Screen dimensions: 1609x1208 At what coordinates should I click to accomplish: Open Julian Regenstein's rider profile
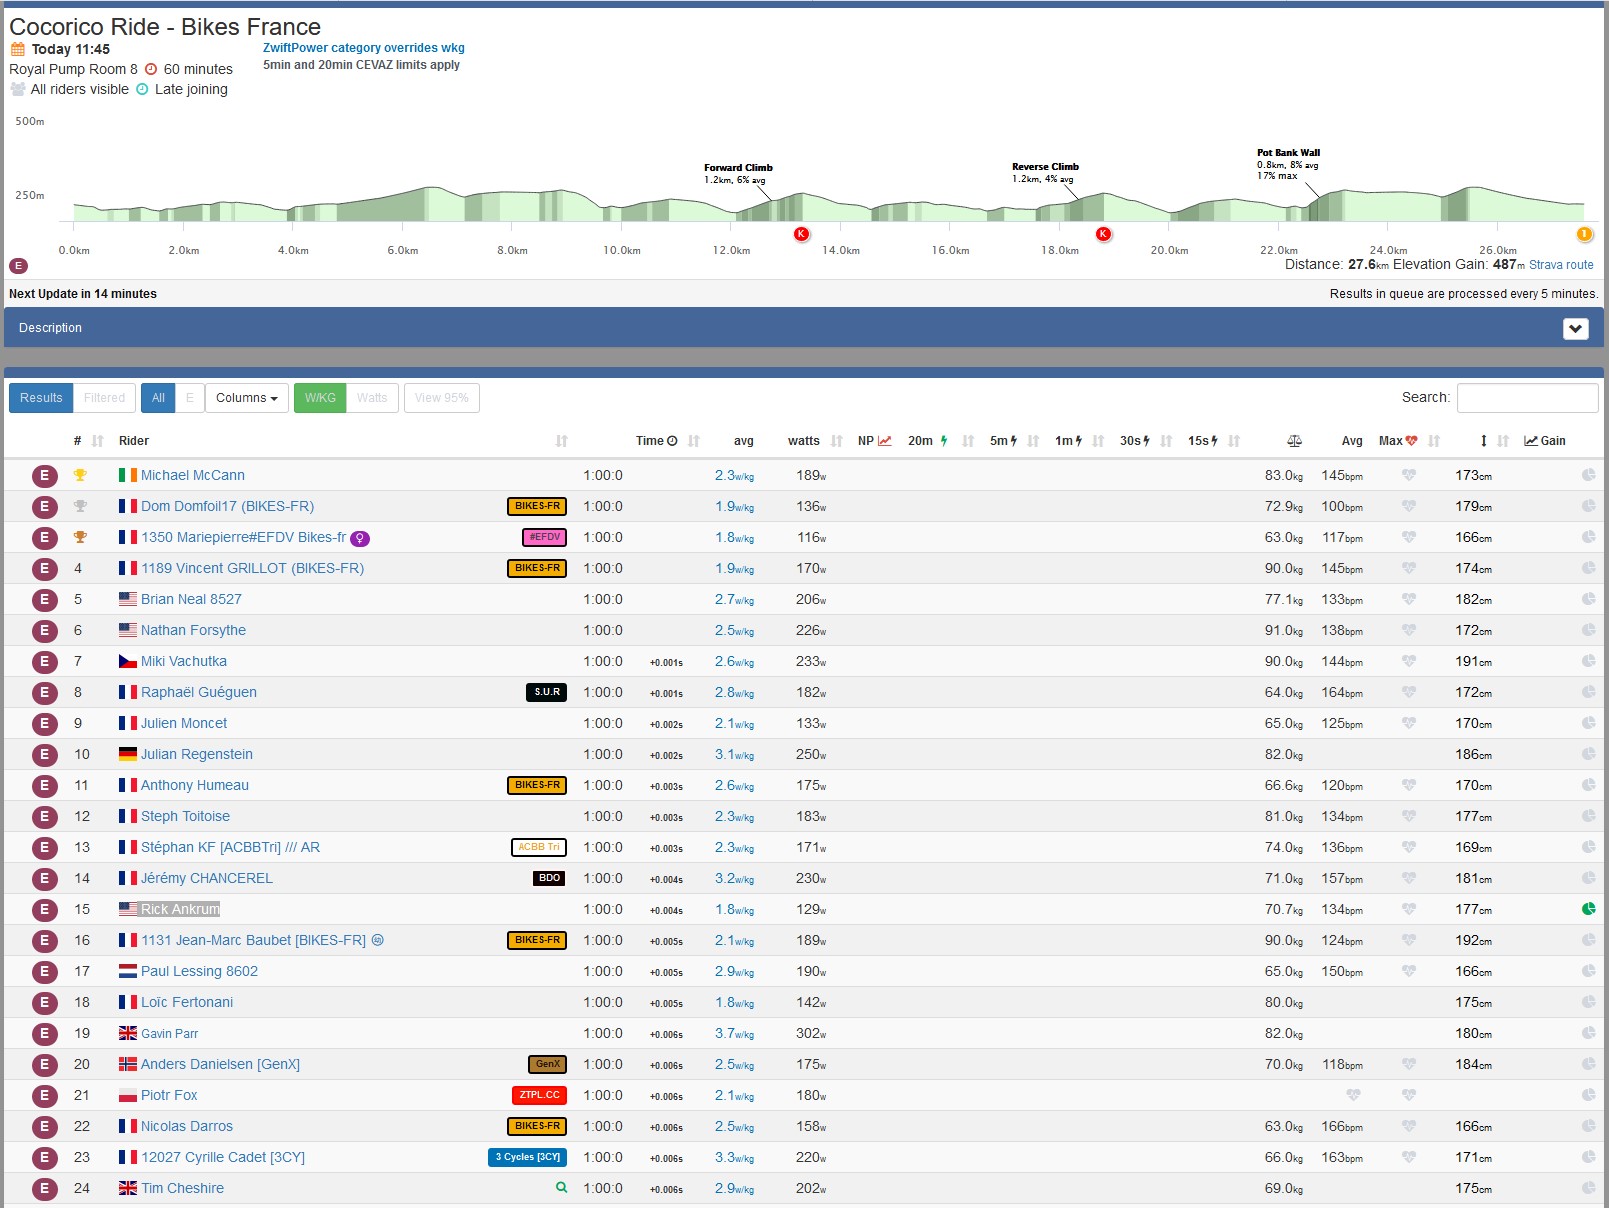pyautogui.click(x=197, y=754)
